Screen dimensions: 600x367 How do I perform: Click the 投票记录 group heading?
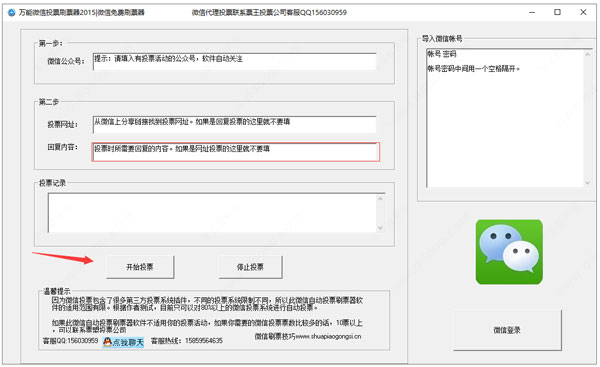[x=52, y=183]
